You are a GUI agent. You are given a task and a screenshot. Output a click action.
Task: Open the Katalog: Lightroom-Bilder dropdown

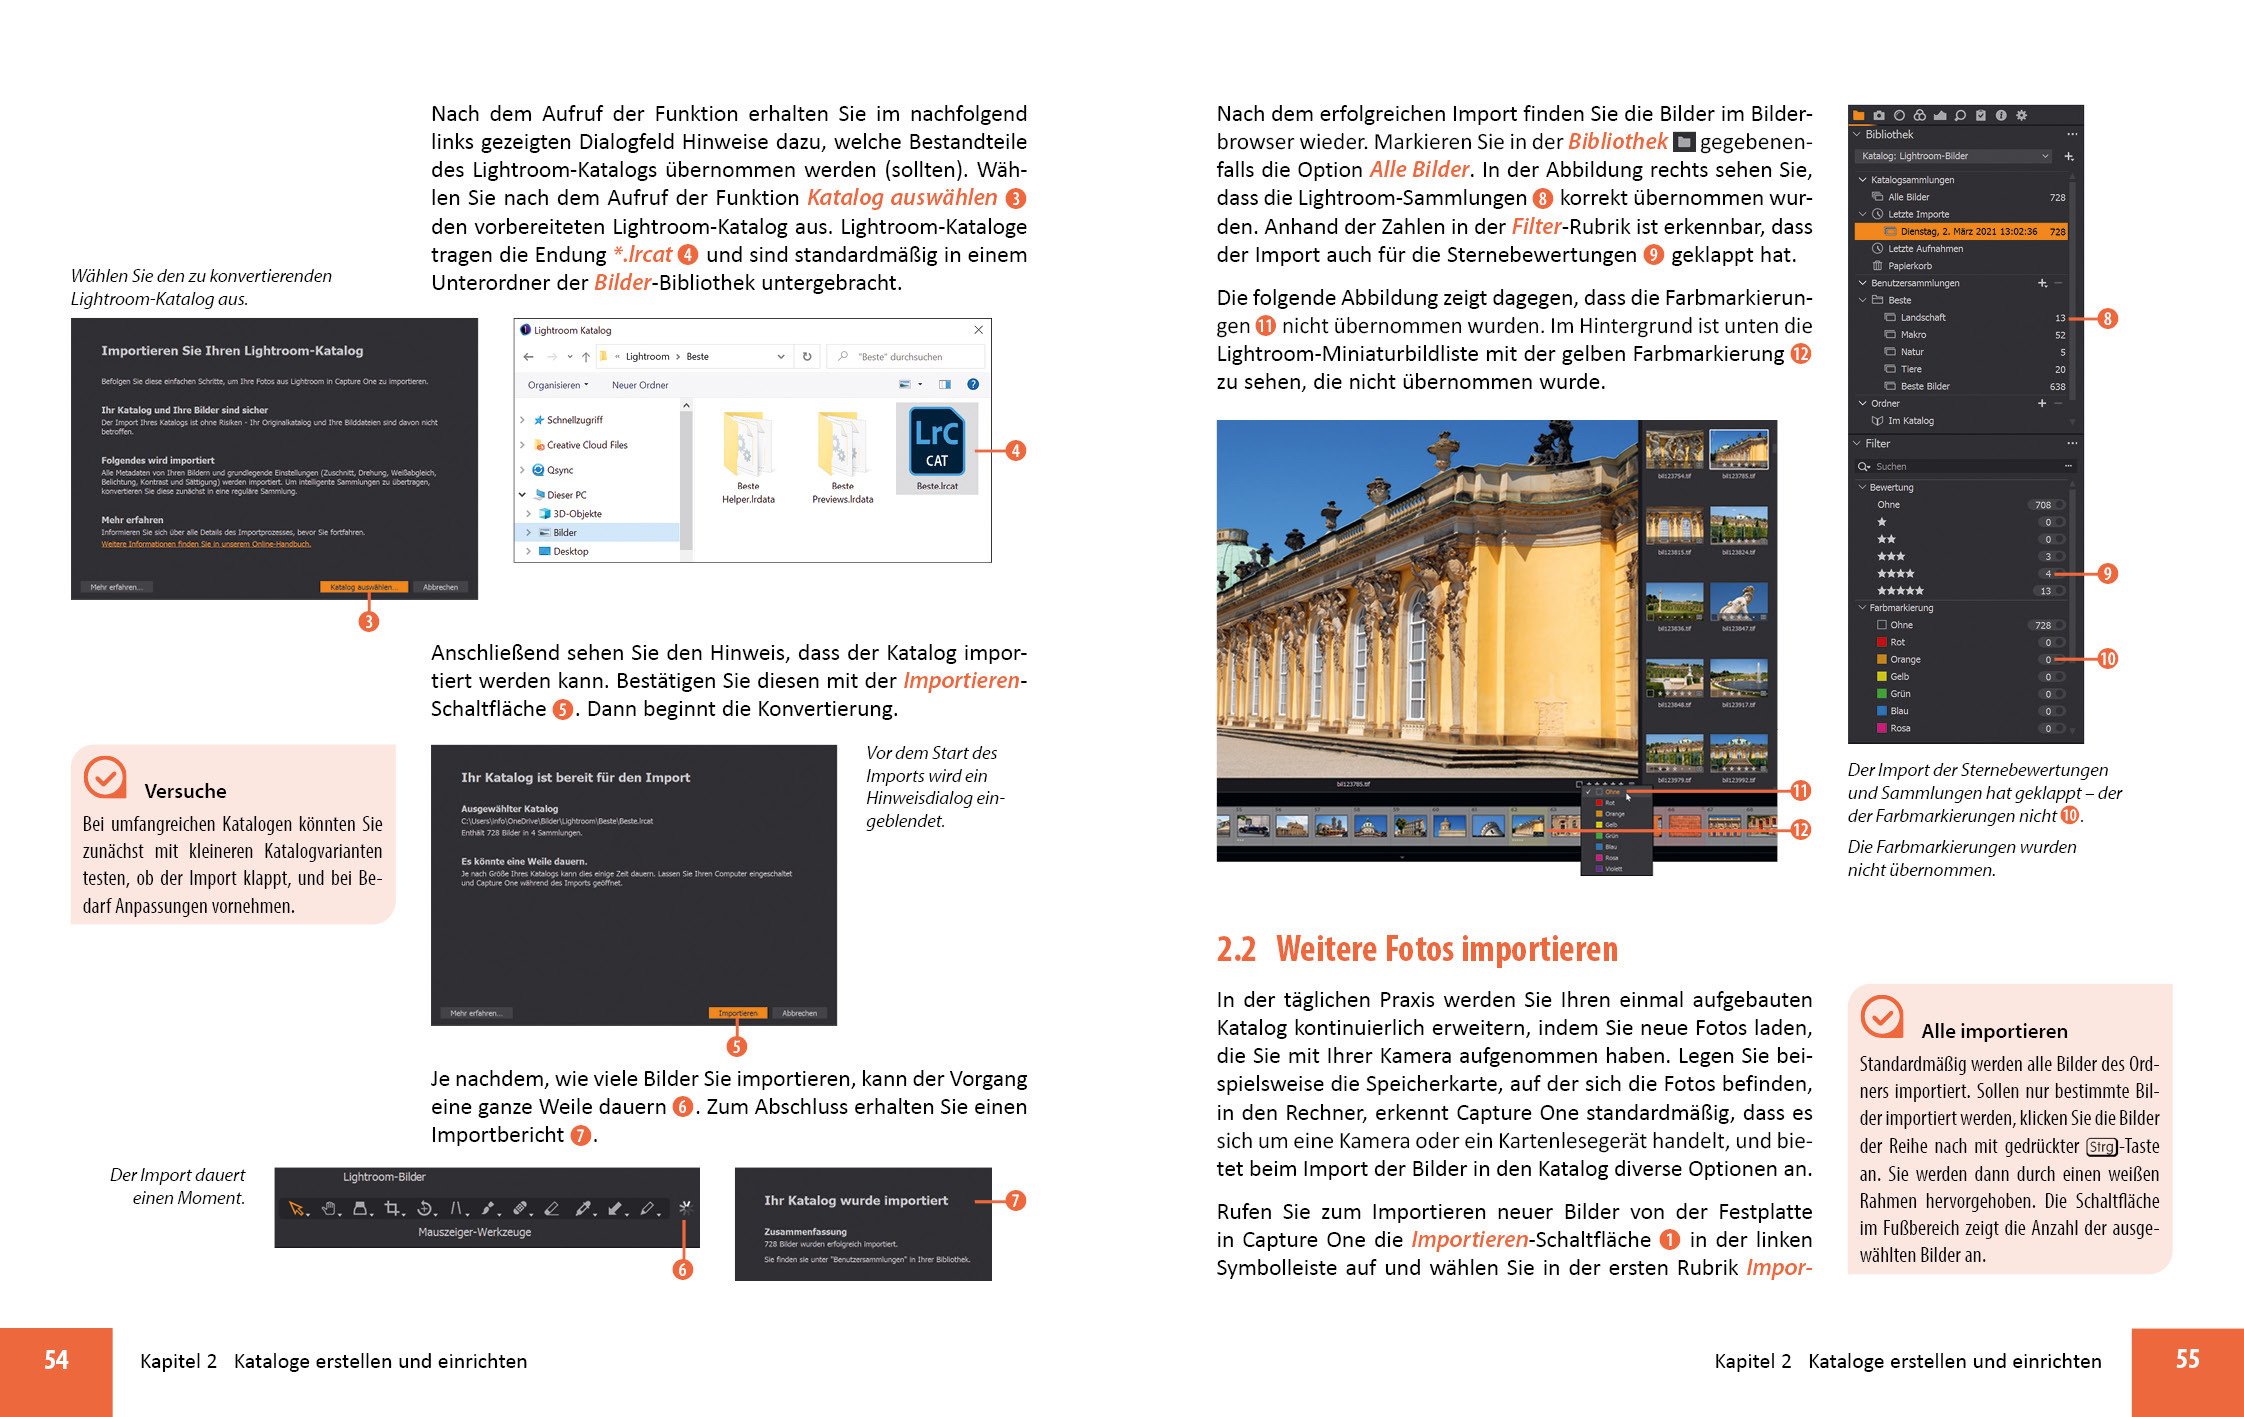pos(1955,156)
